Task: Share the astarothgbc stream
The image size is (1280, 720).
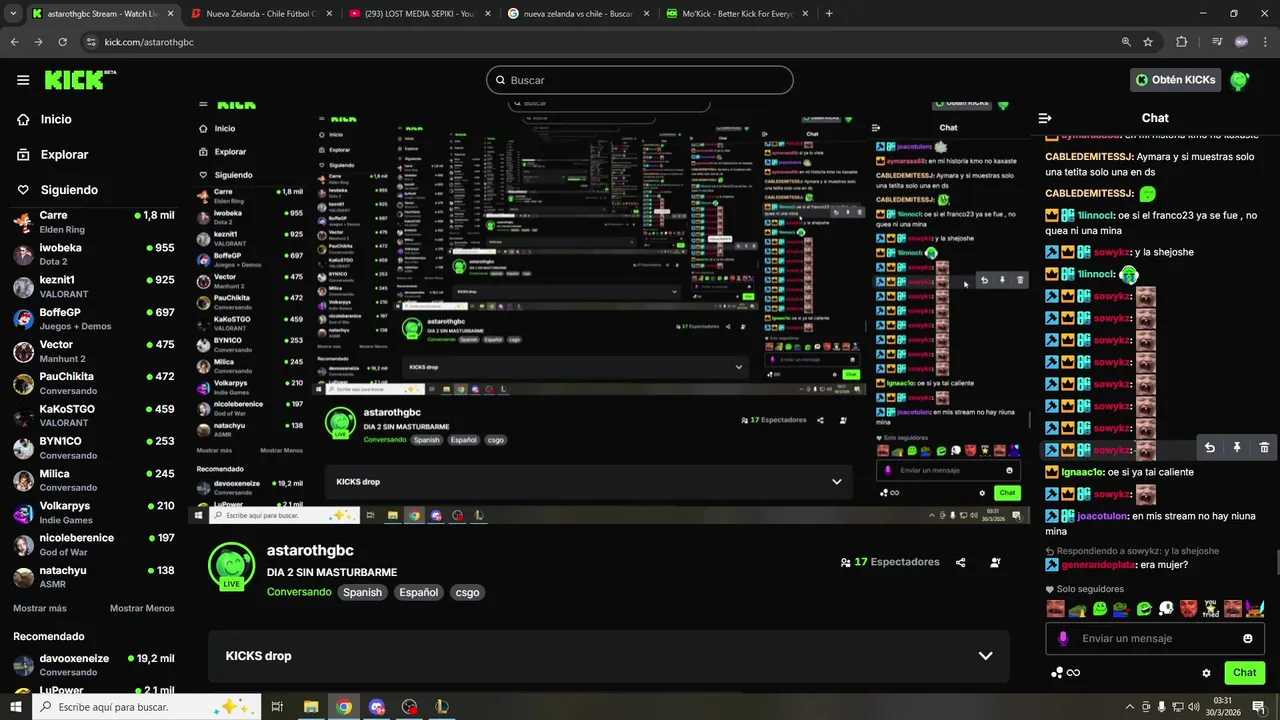Action: pos(960,563)
